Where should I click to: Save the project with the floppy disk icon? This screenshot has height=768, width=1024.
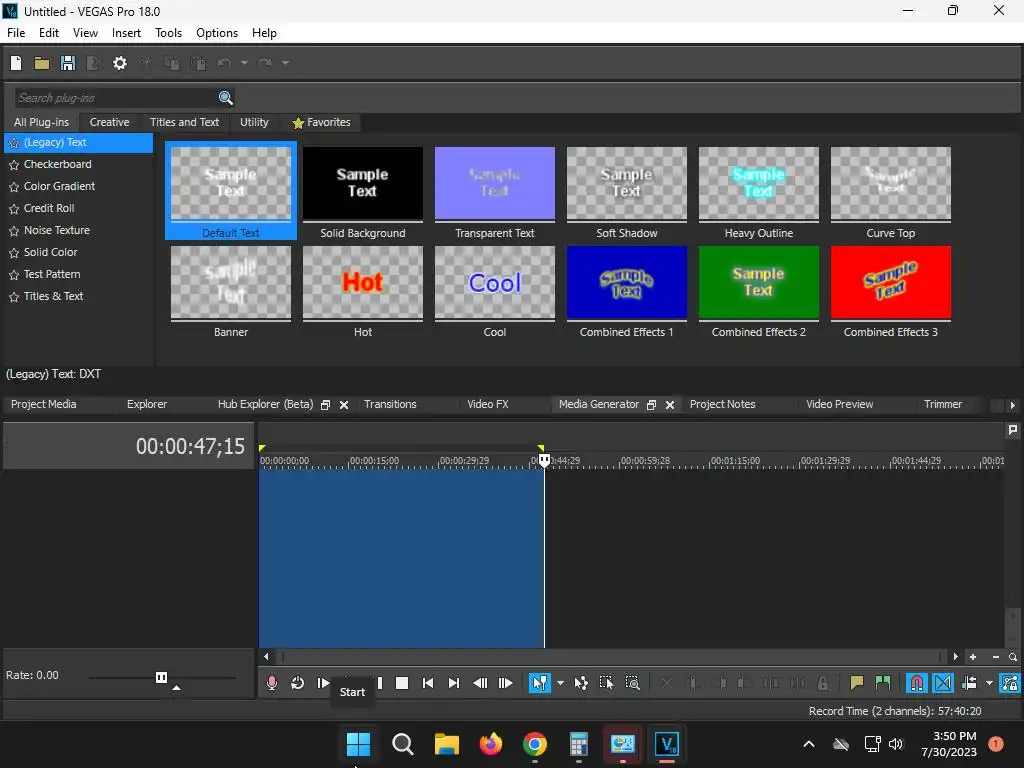click(67, 63)
